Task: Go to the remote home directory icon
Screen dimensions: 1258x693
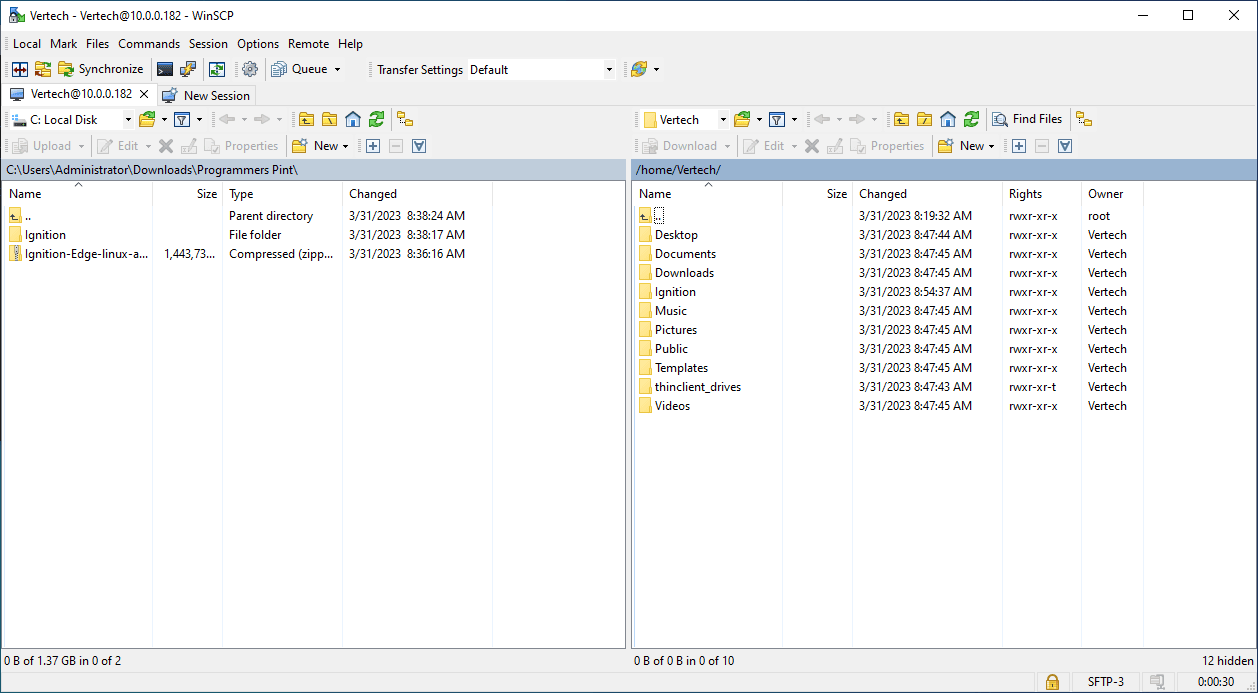Action: click(x=947, y=119)
